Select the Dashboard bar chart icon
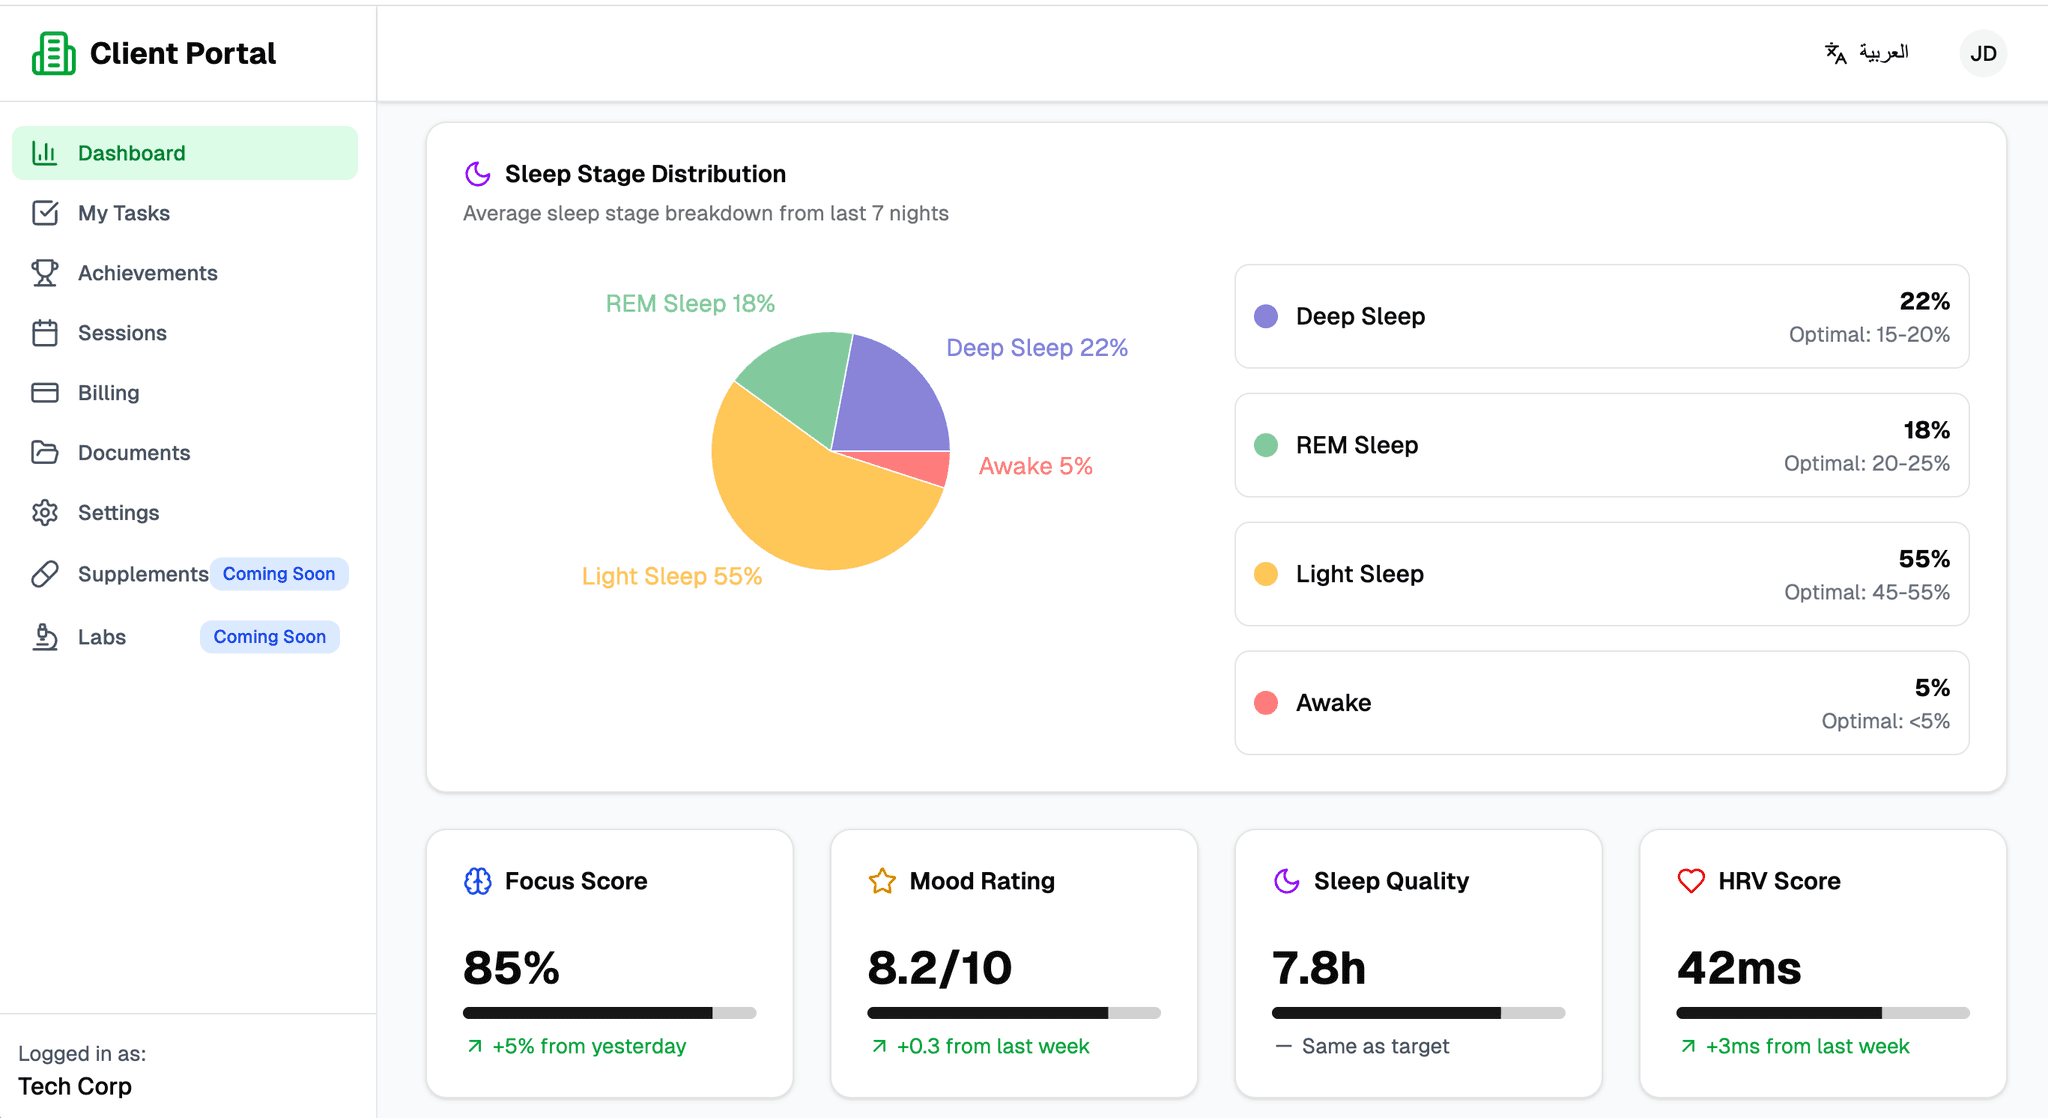This screenshot has width=2048, height=1118. (x=45, y=152)
